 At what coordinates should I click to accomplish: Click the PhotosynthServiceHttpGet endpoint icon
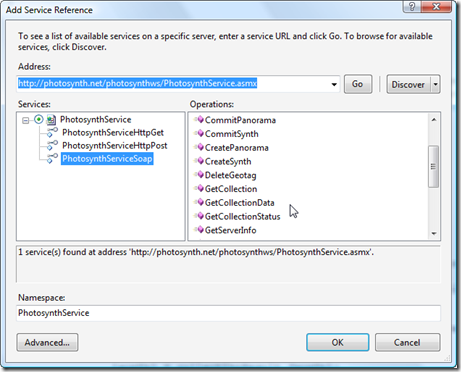coord(52,132)
